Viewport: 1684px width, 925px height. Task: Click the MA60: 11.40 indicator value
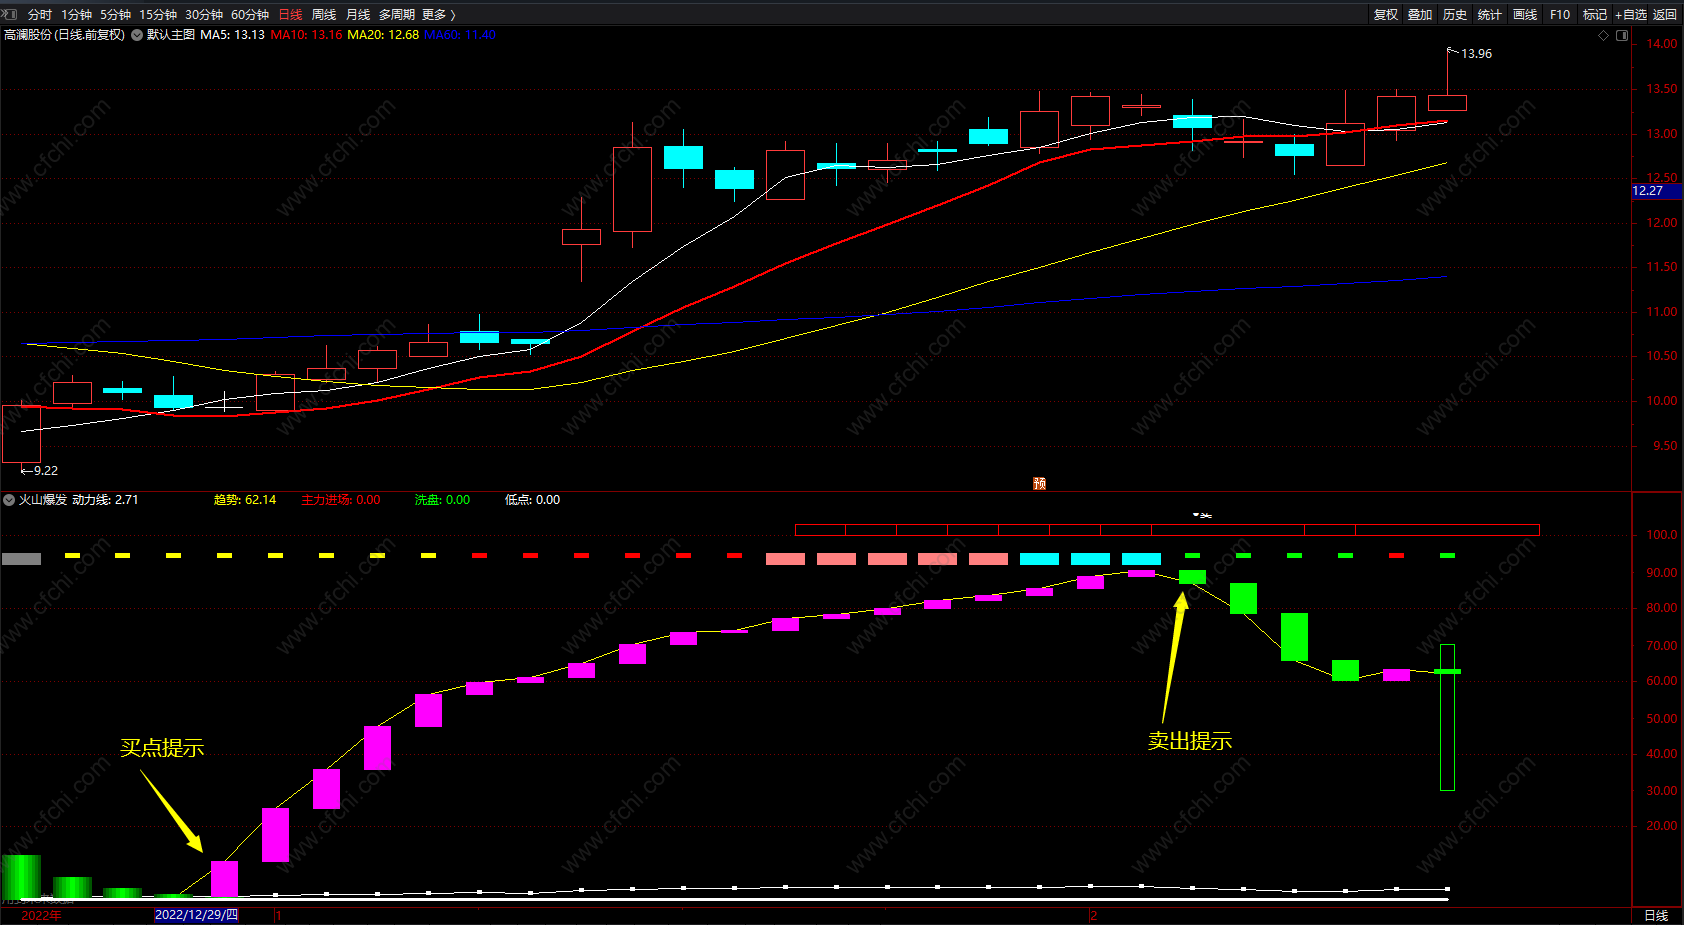(x=460, y=35)
